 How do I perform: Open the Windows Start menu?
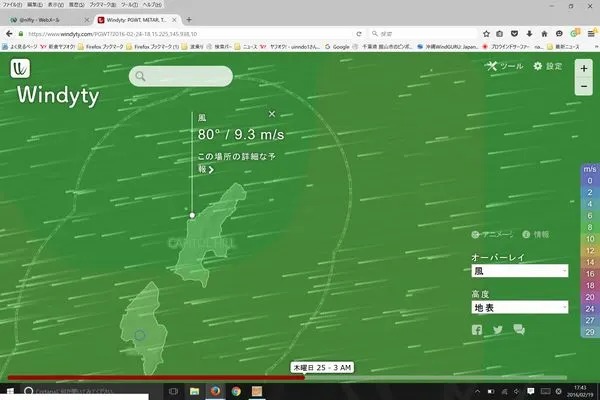(x=9, y=391)
